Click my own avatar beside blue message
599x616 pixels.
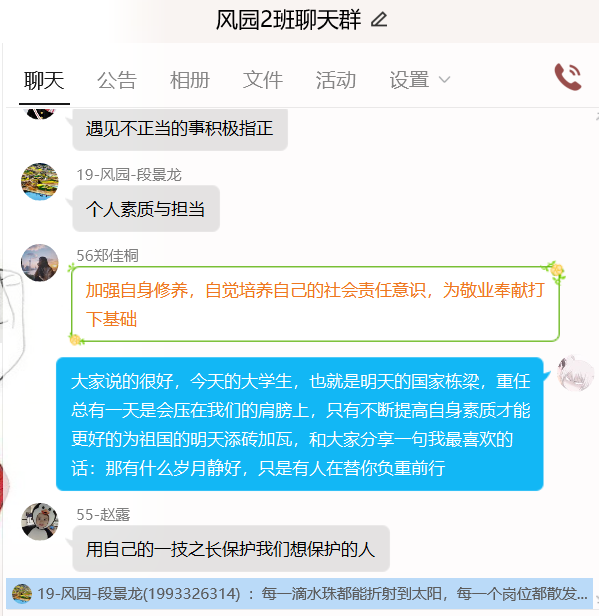(575, 373)
